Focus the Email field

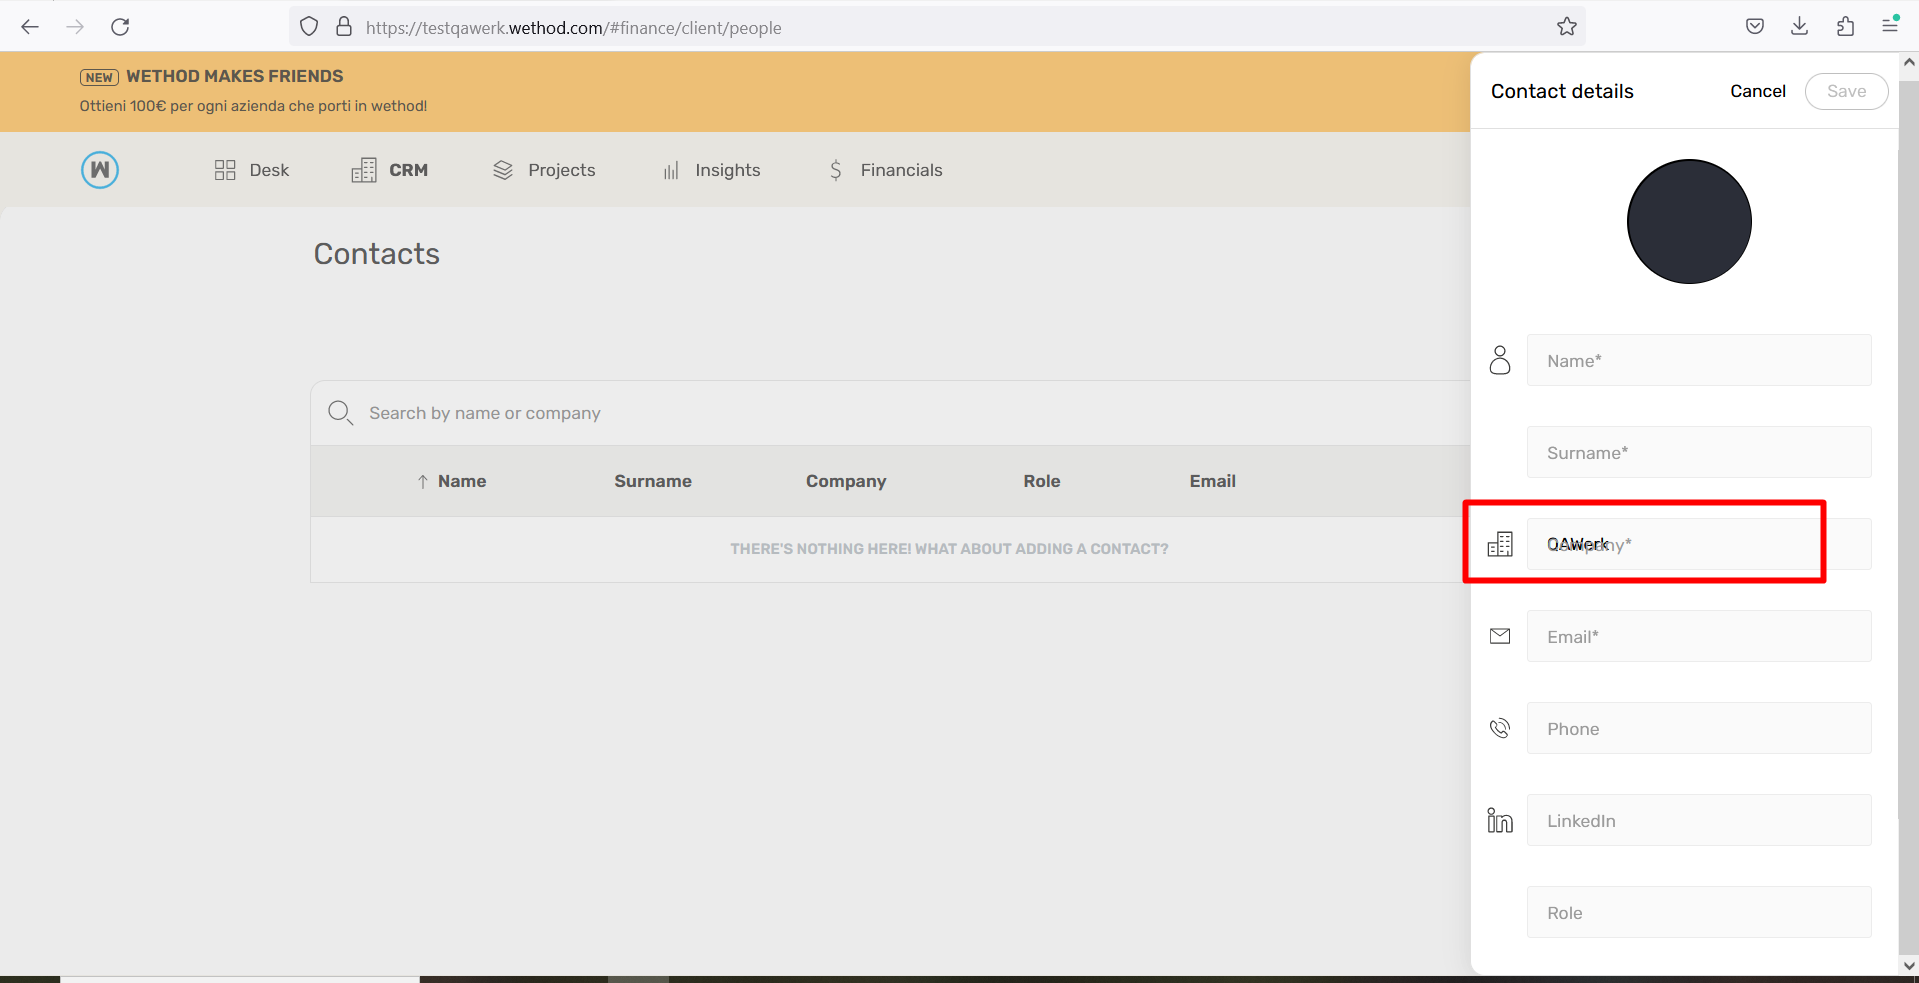pyautogui.click(x=1699, y=636)
